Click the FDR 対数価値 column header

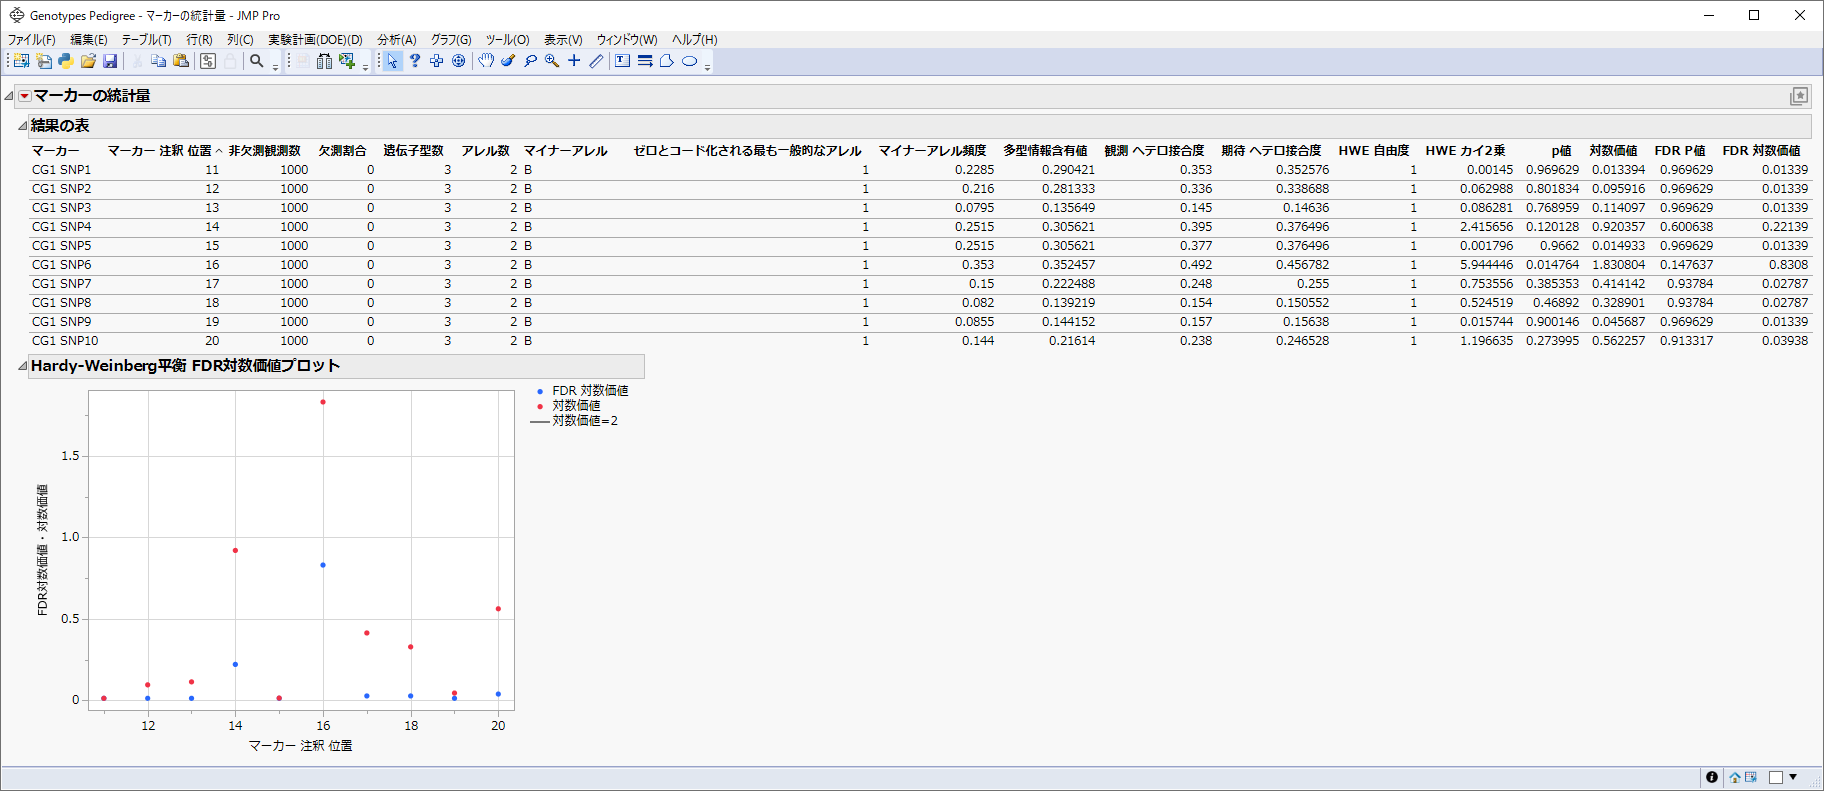click(x=1761, y=151)
